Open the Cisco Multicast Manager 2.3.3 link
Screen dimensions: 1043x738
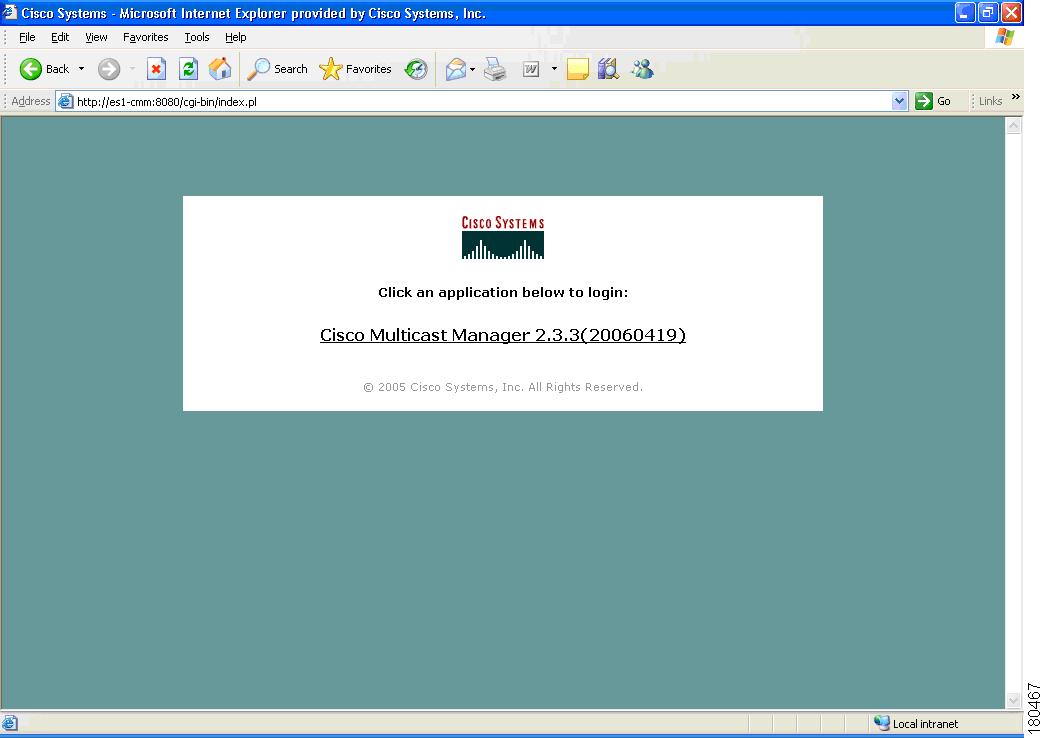503,335
